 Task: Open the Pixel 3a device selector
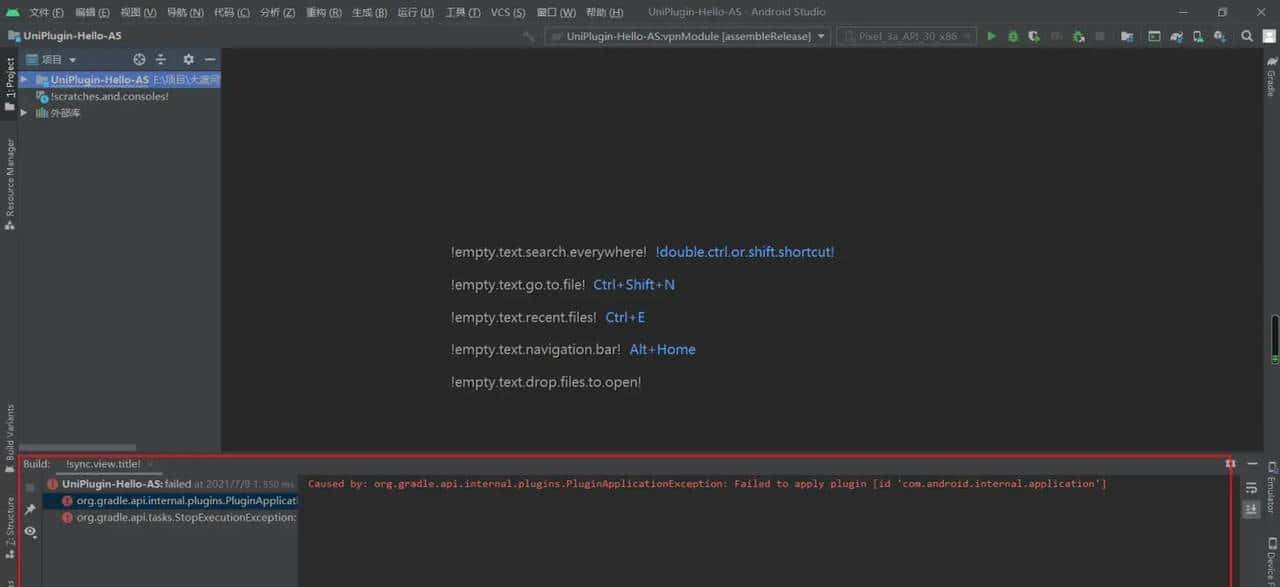905,36
